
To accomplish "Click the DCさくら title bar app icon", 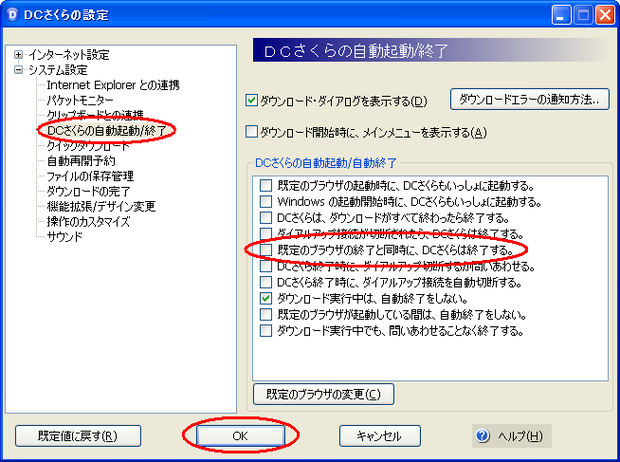I will pyautogui.click(x=13, y=15).
